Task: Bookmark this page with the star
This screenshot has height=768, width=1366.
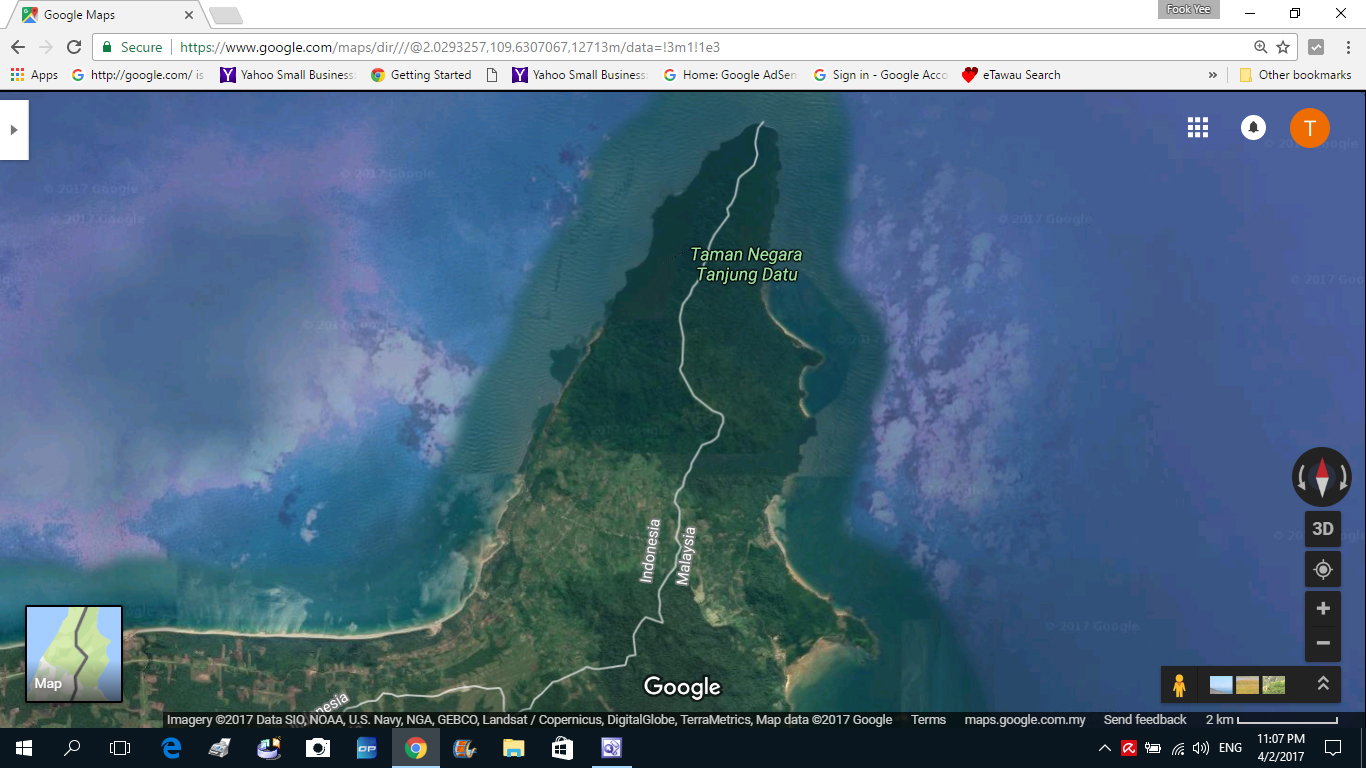Action: (x=1283, y=47)
